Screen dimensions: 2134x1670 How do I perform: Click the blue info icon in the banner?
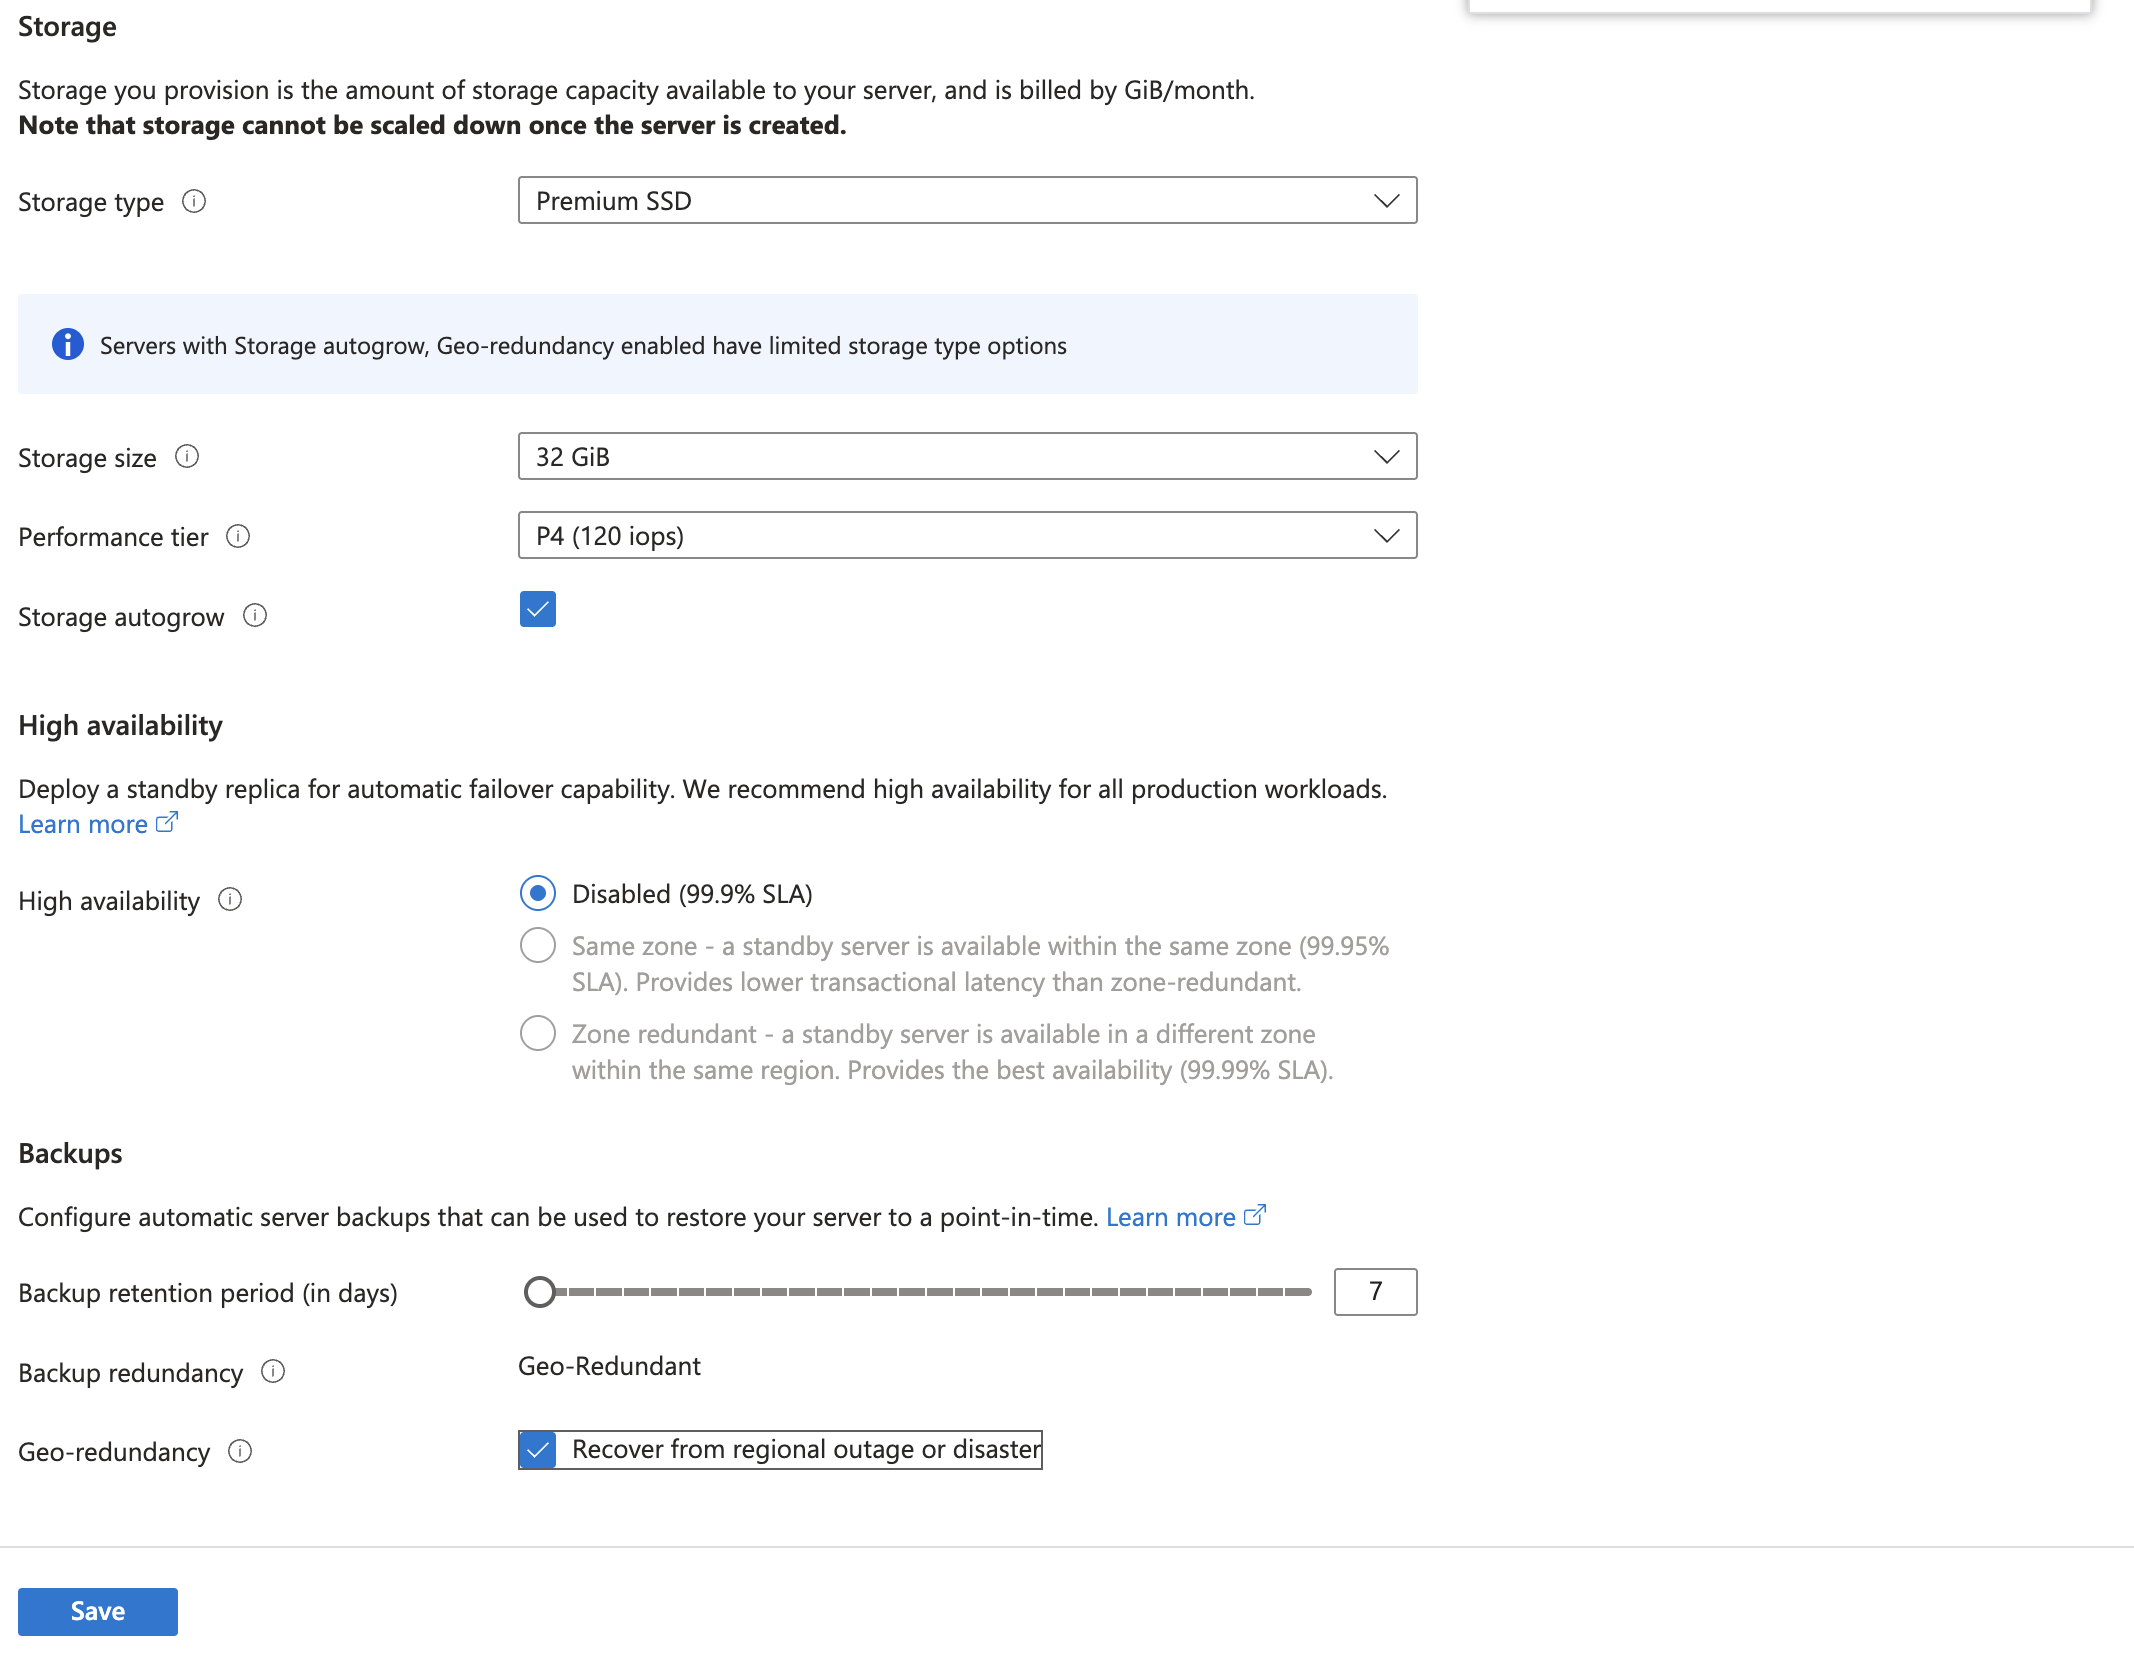click(68, 345)
